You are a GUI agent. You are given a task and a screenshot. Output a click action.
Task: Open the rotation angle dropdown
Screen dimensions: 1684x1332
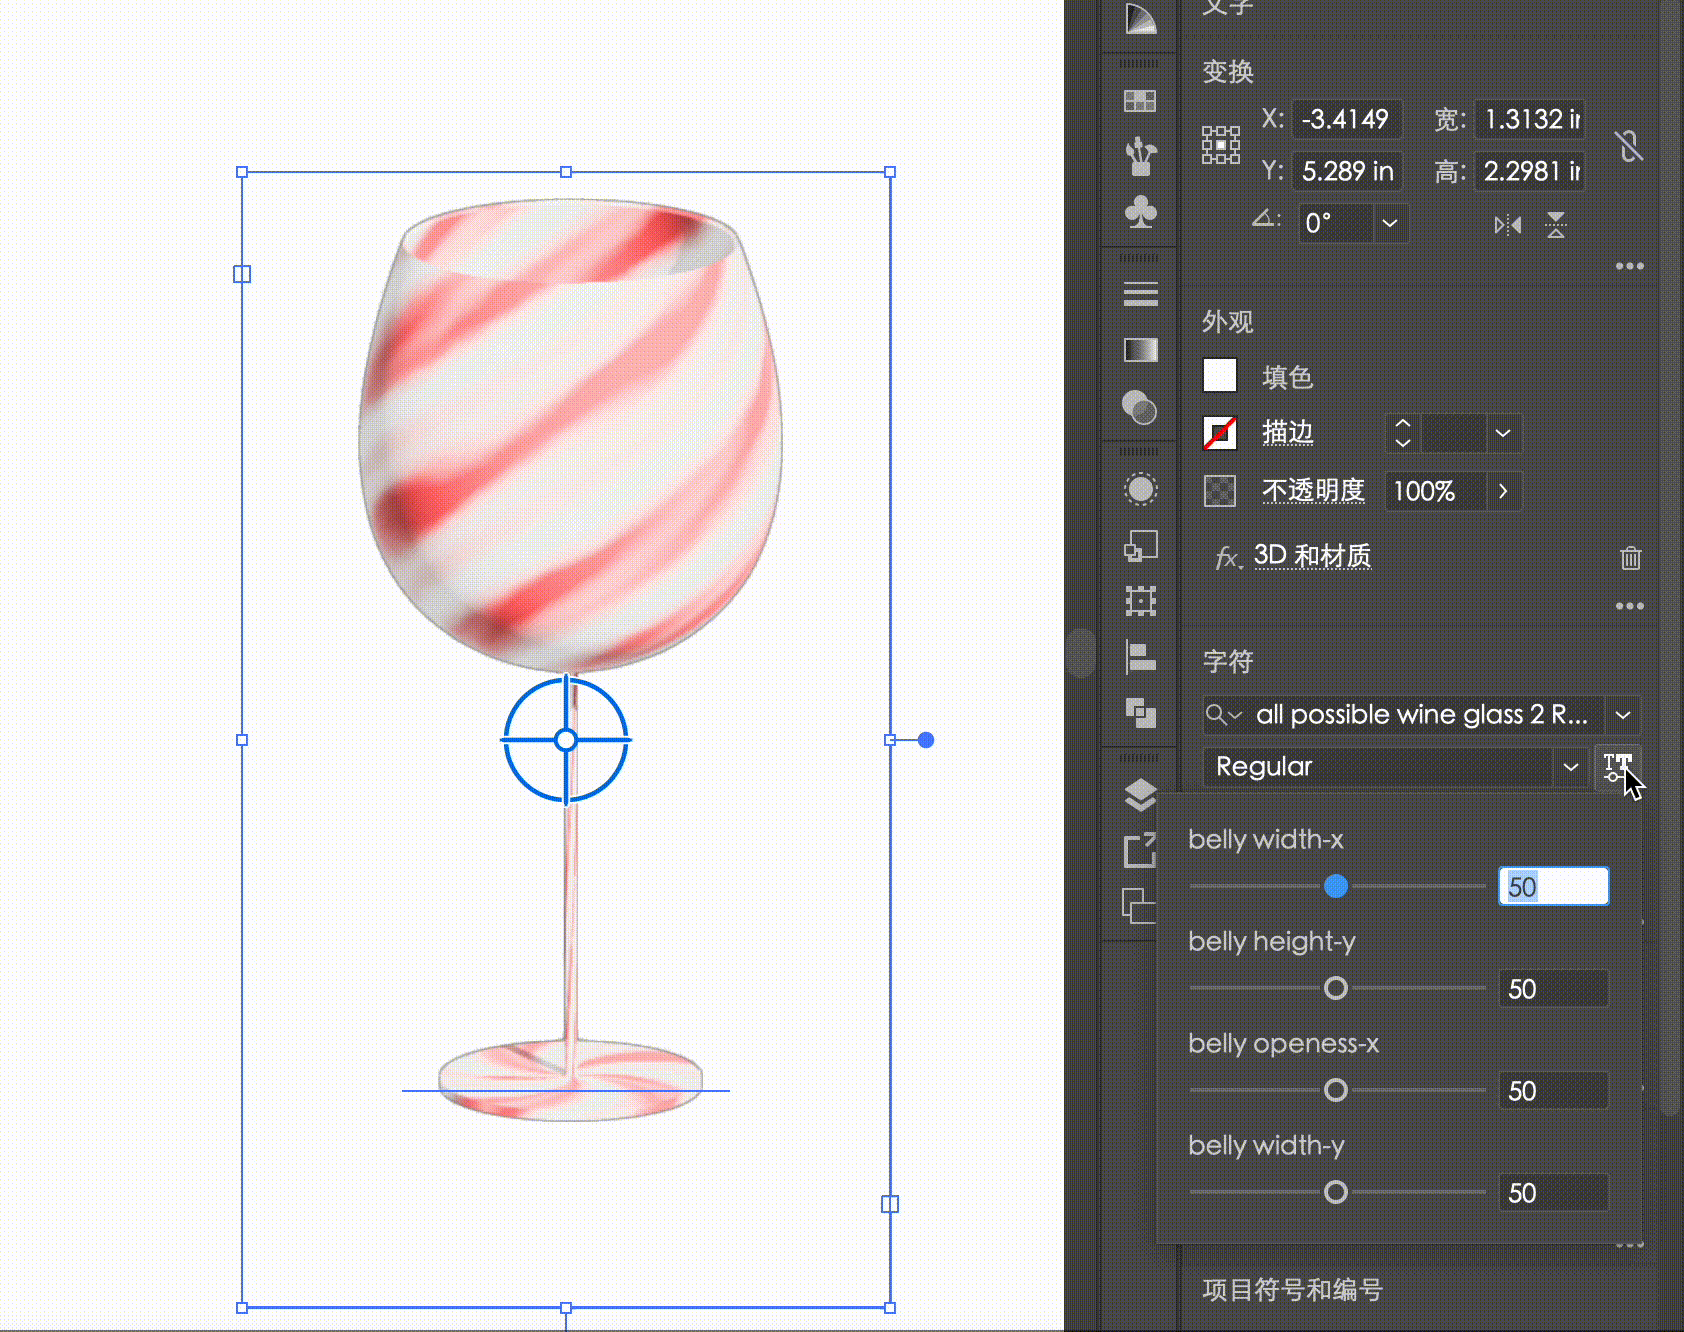pyautogui.click(x=1389, y=223)
